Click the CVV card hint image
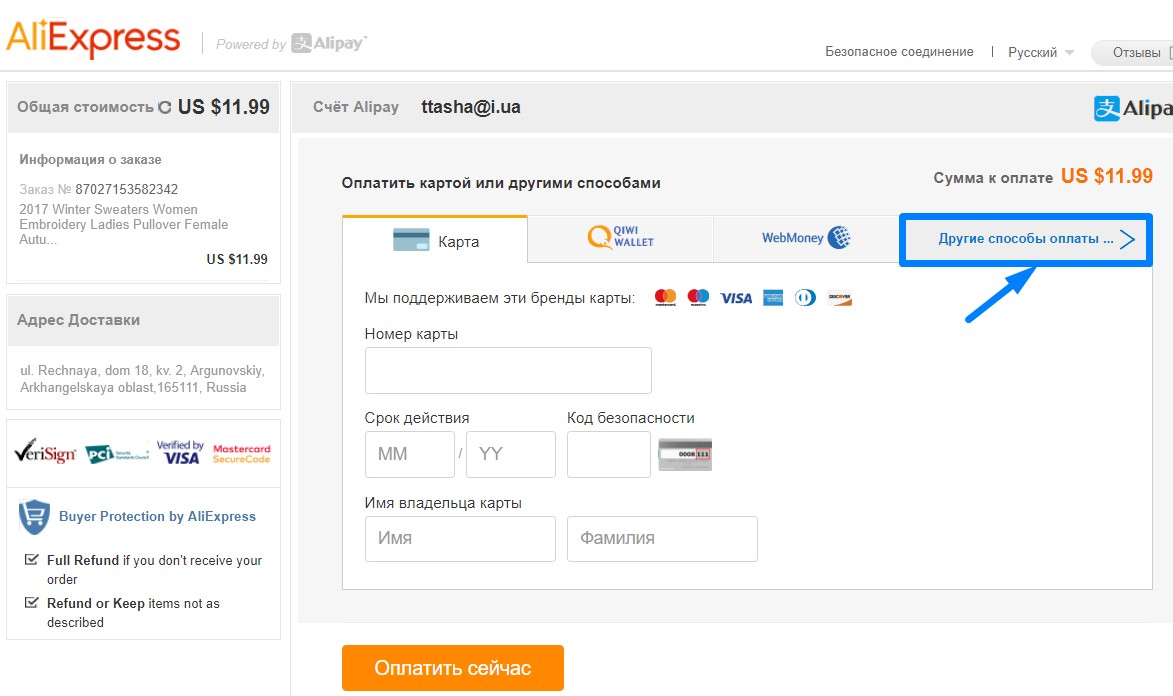Image resolution: width=1173 pixels, height=696 pixels. pos(684,454)
